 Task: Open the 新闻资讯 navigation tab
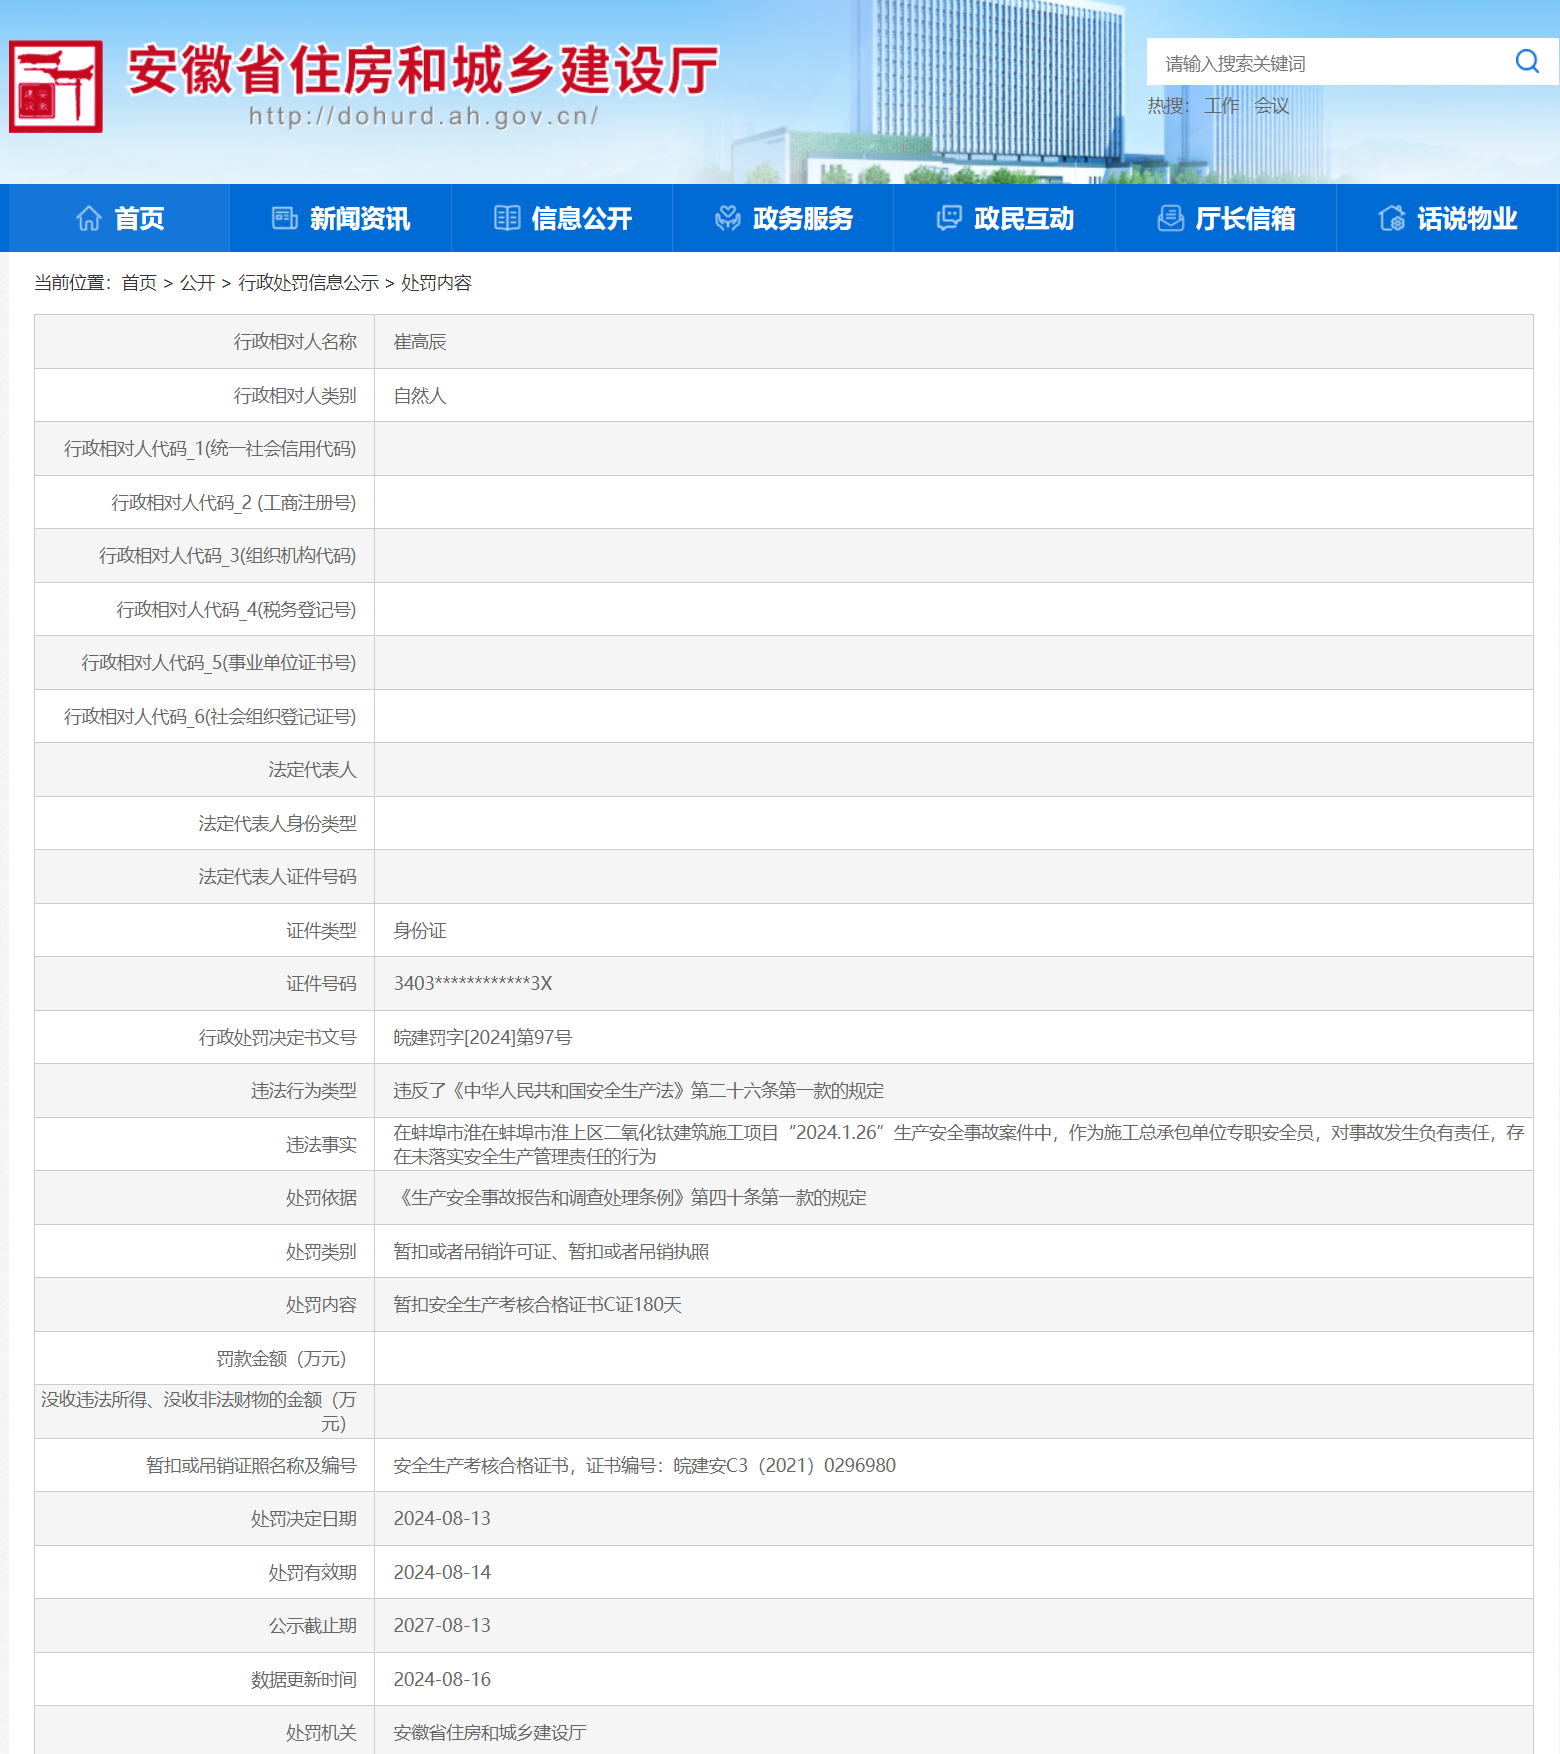pyautogui.click(x=341, y=218)
